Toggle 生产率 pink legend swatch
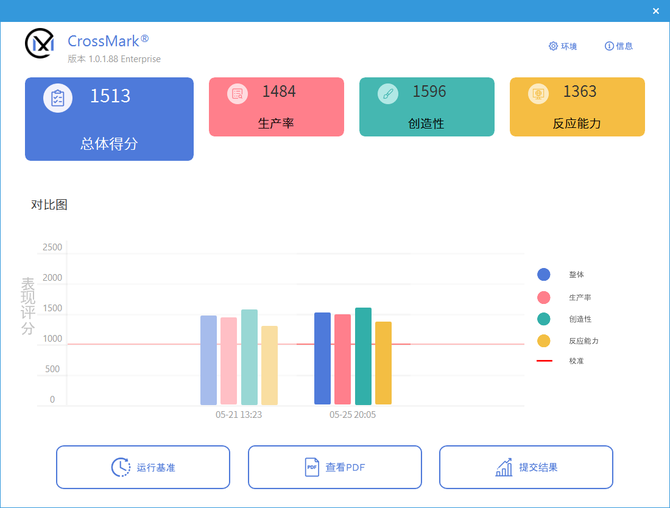 tap(544, 297)
